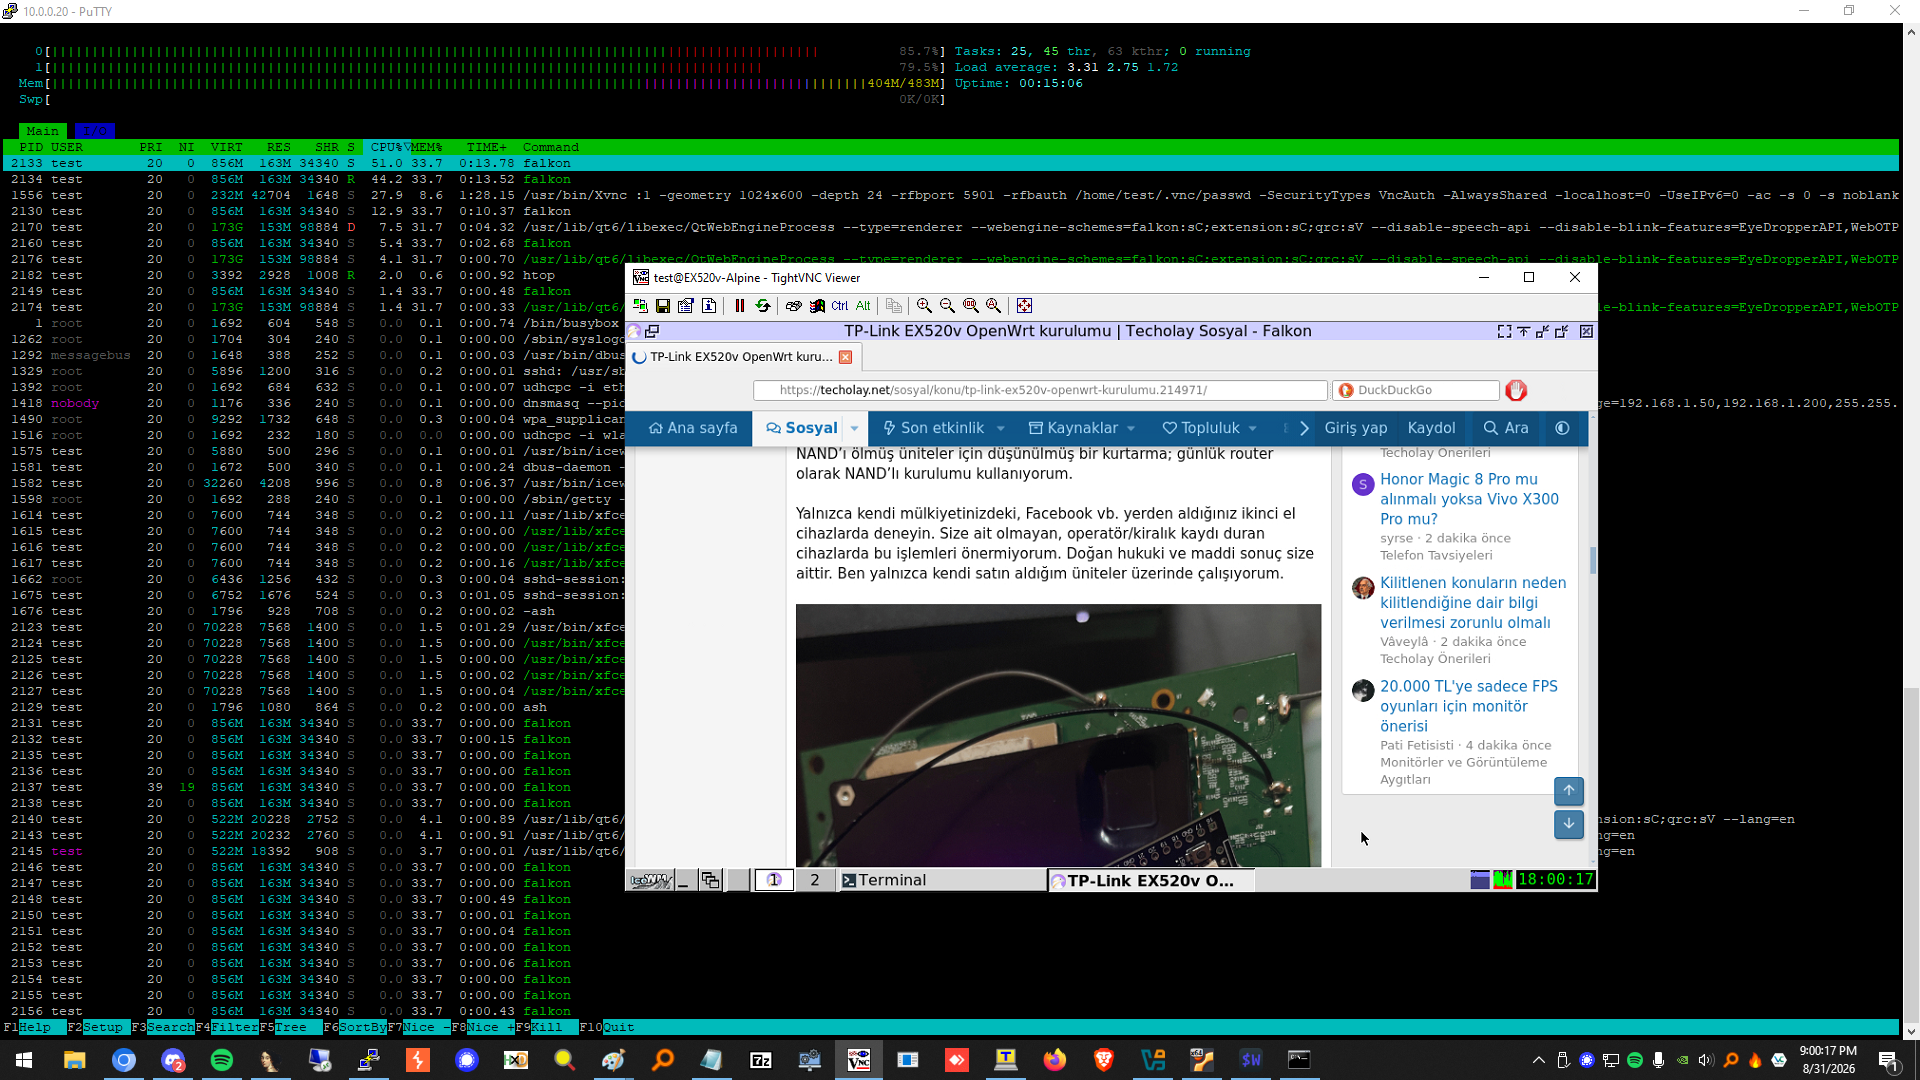Screen dimensions: 1920x1080
Task: Open the Sosyal nav tab
Action: (801, 428)
